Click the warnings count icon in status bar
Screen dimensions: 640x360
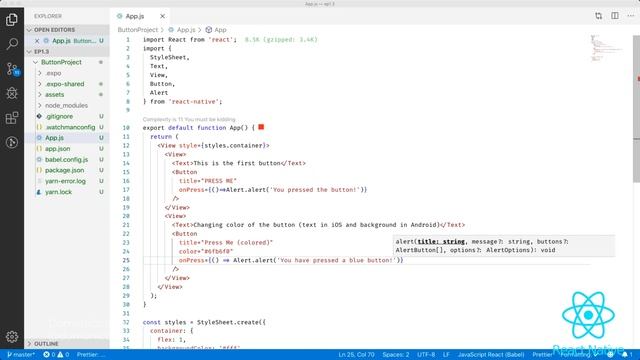(63, 354)
